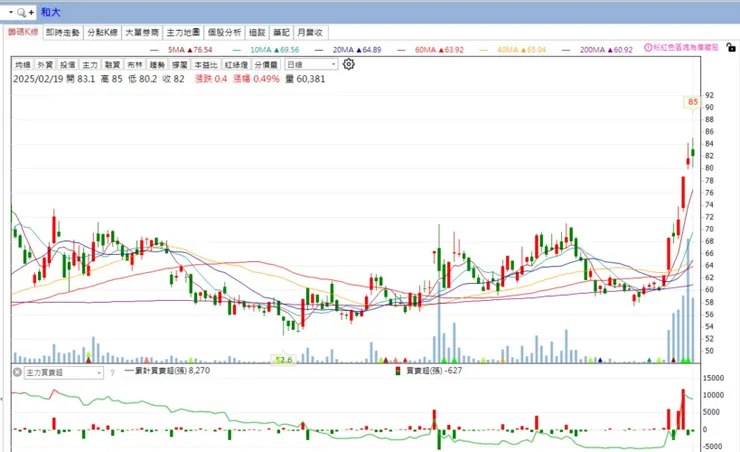Viewport: 740px width, 452px height.
Task: Toggle the 主力 overlay button
Action: pos(90,65)
